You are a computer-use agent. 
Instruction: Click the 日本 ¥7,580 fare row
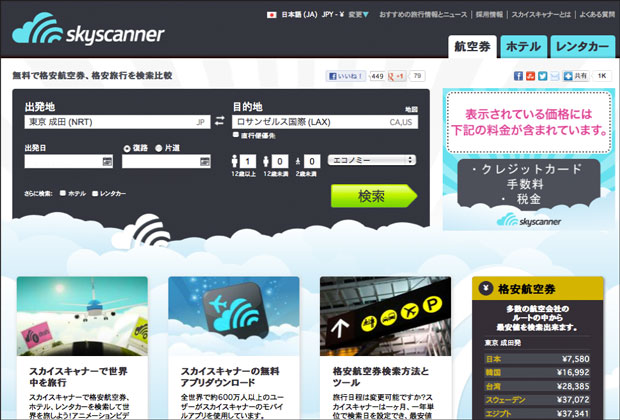[537, 359]
